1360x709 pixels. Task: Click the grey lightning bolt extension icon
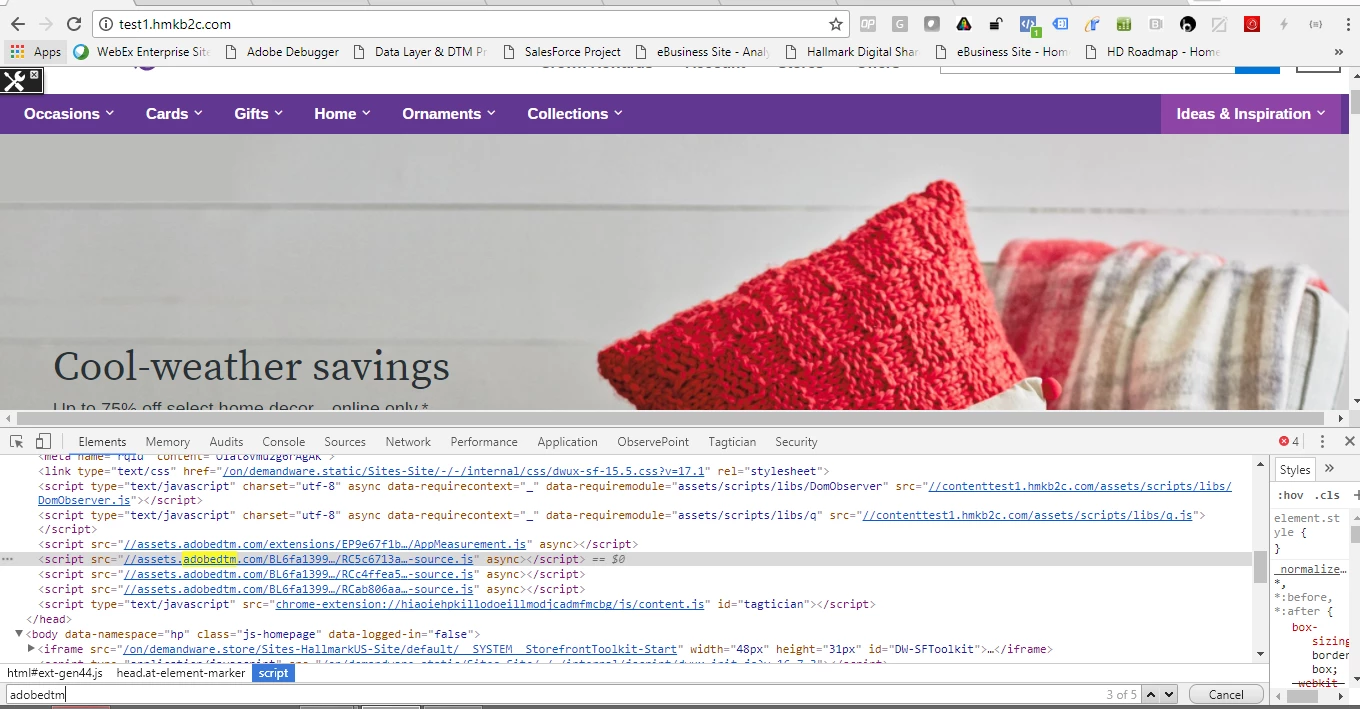point(1284,24)
